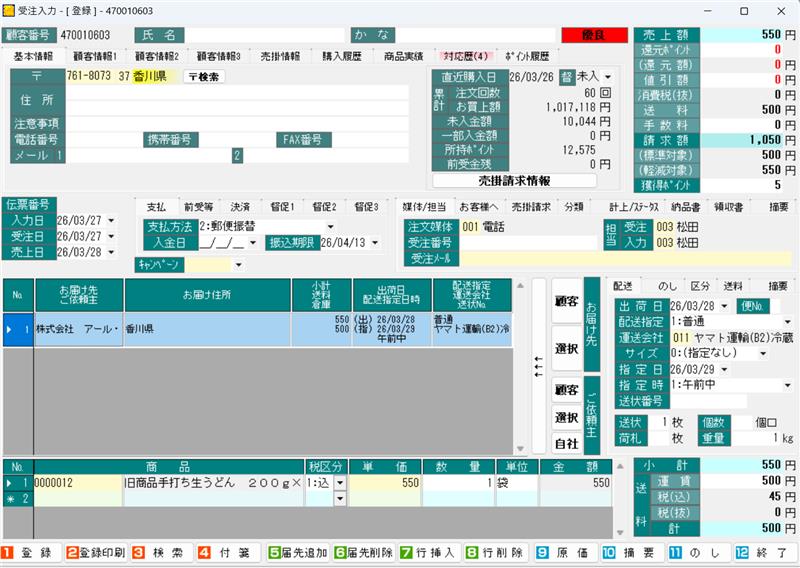Switch to the 前受等 tab

coord(198,207)
